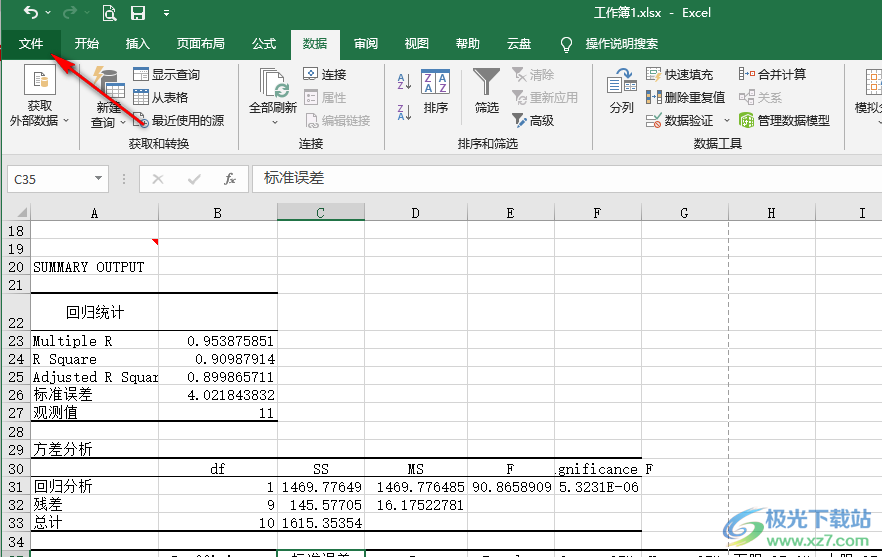Screen dimensions: 882x557
Task: Select column F header
Action: tap(597, 213)
